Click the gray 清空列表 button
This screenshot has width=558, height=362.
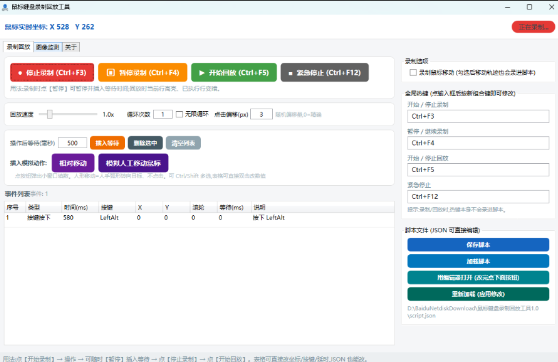point(183,143)
